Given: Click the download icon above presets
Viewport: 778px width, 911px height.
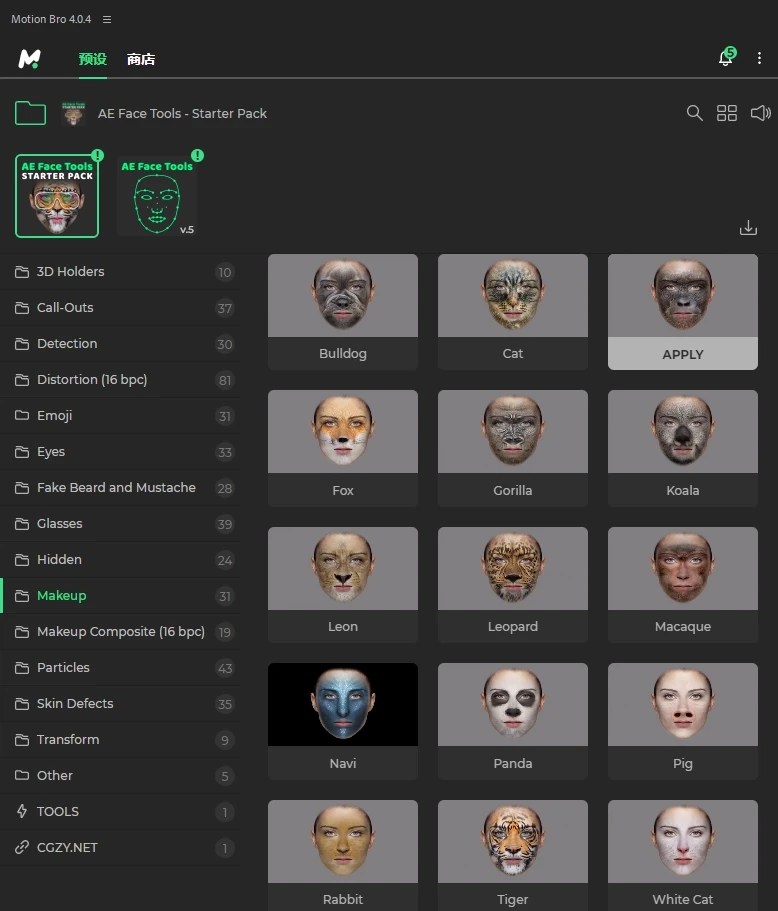Looking at the screenshot, I should tap(748, 228).
